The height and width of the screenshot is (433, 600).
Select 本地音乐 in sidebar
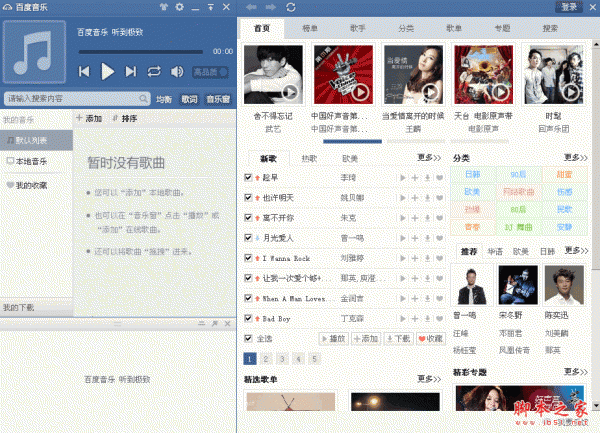click(x=36, y=161)
